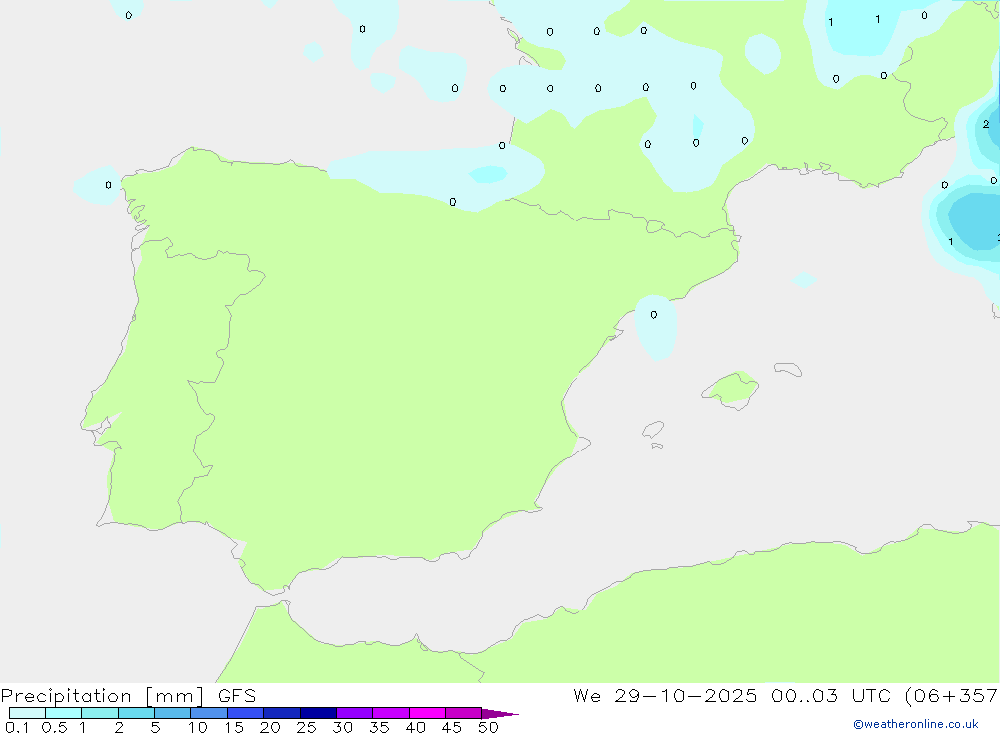Click the '0' value off Galicia's northwest coast

point(108,185)
